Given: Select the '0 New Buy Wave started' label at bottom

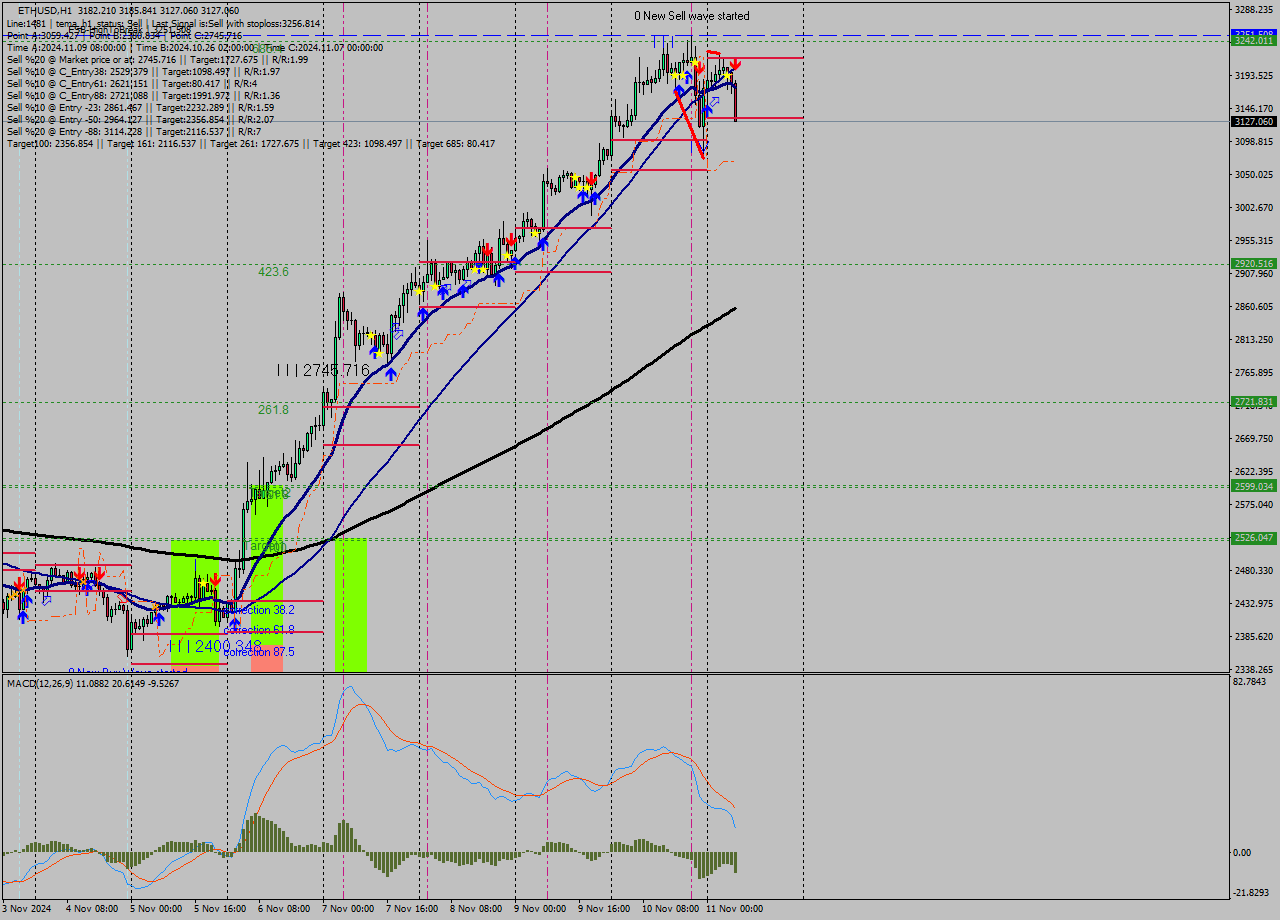Looking at the screenshot, I should point(128,669).
